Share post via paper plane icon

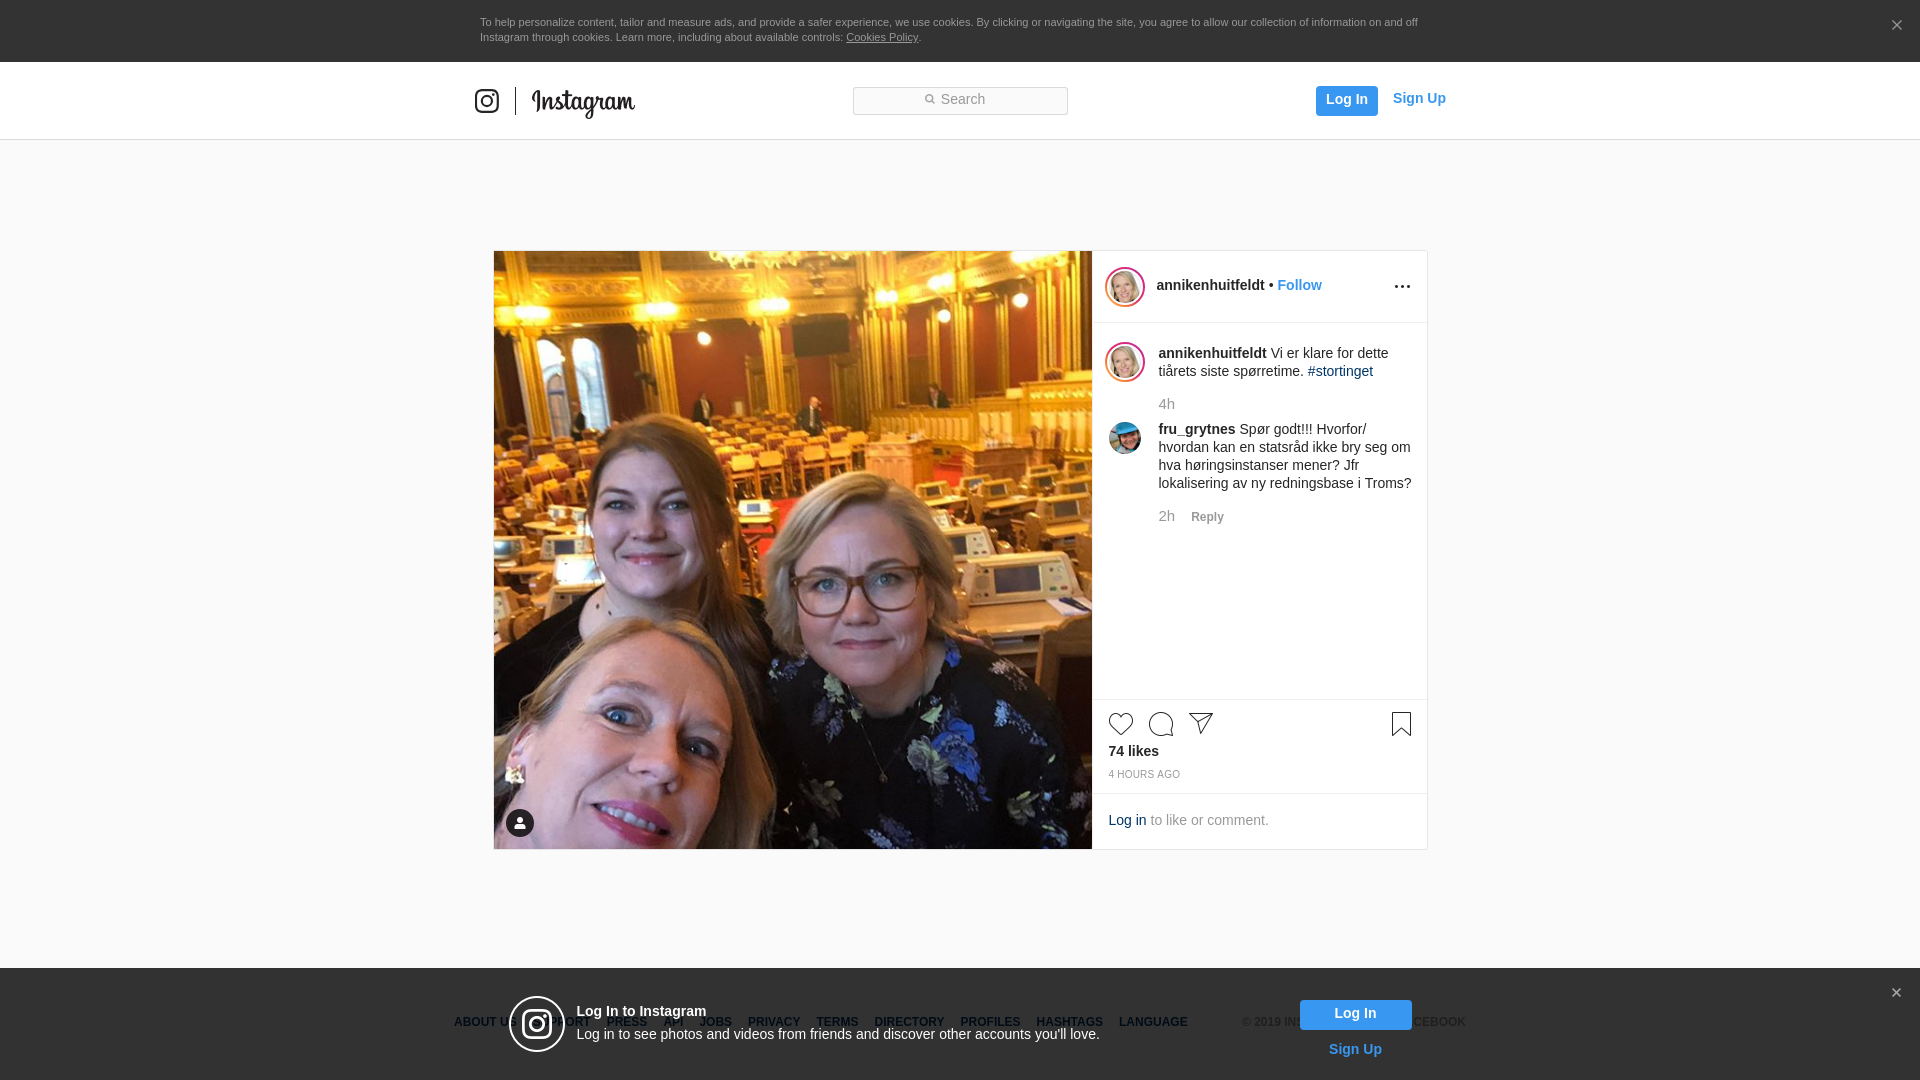click(x=1201, y=723)
